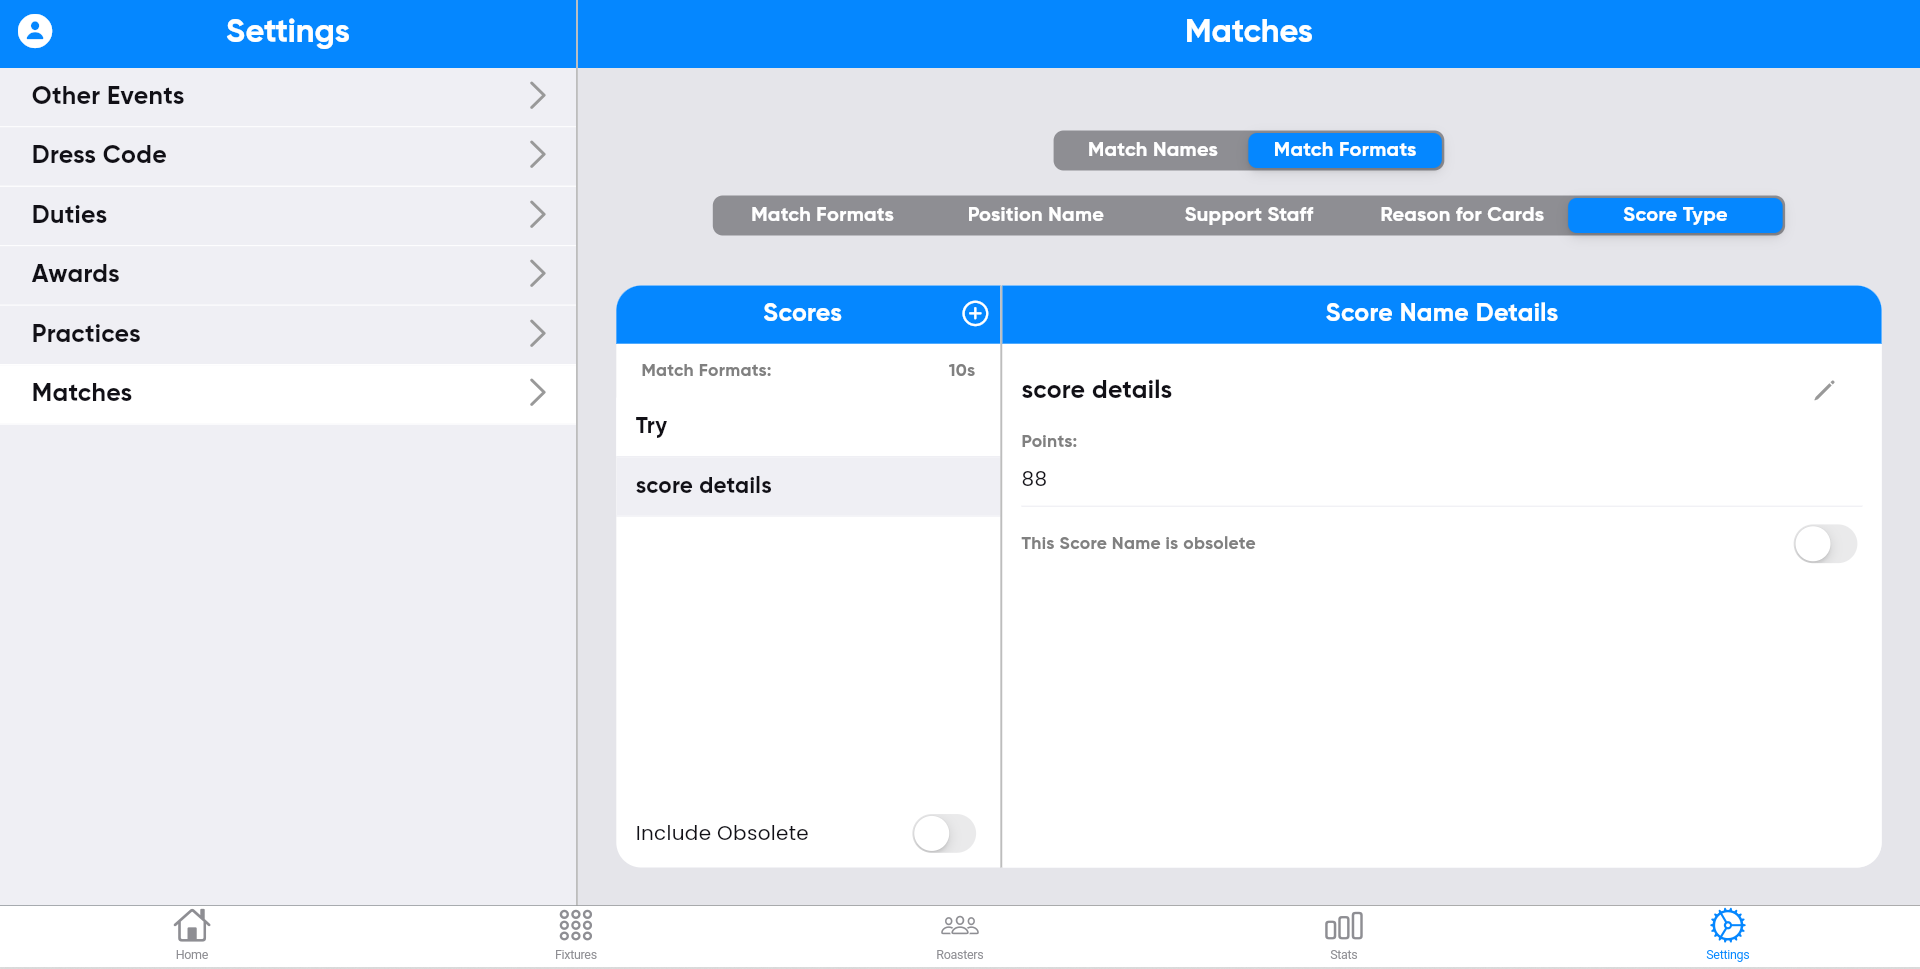Open Roasters from bottom navigation

click(959, 935)
